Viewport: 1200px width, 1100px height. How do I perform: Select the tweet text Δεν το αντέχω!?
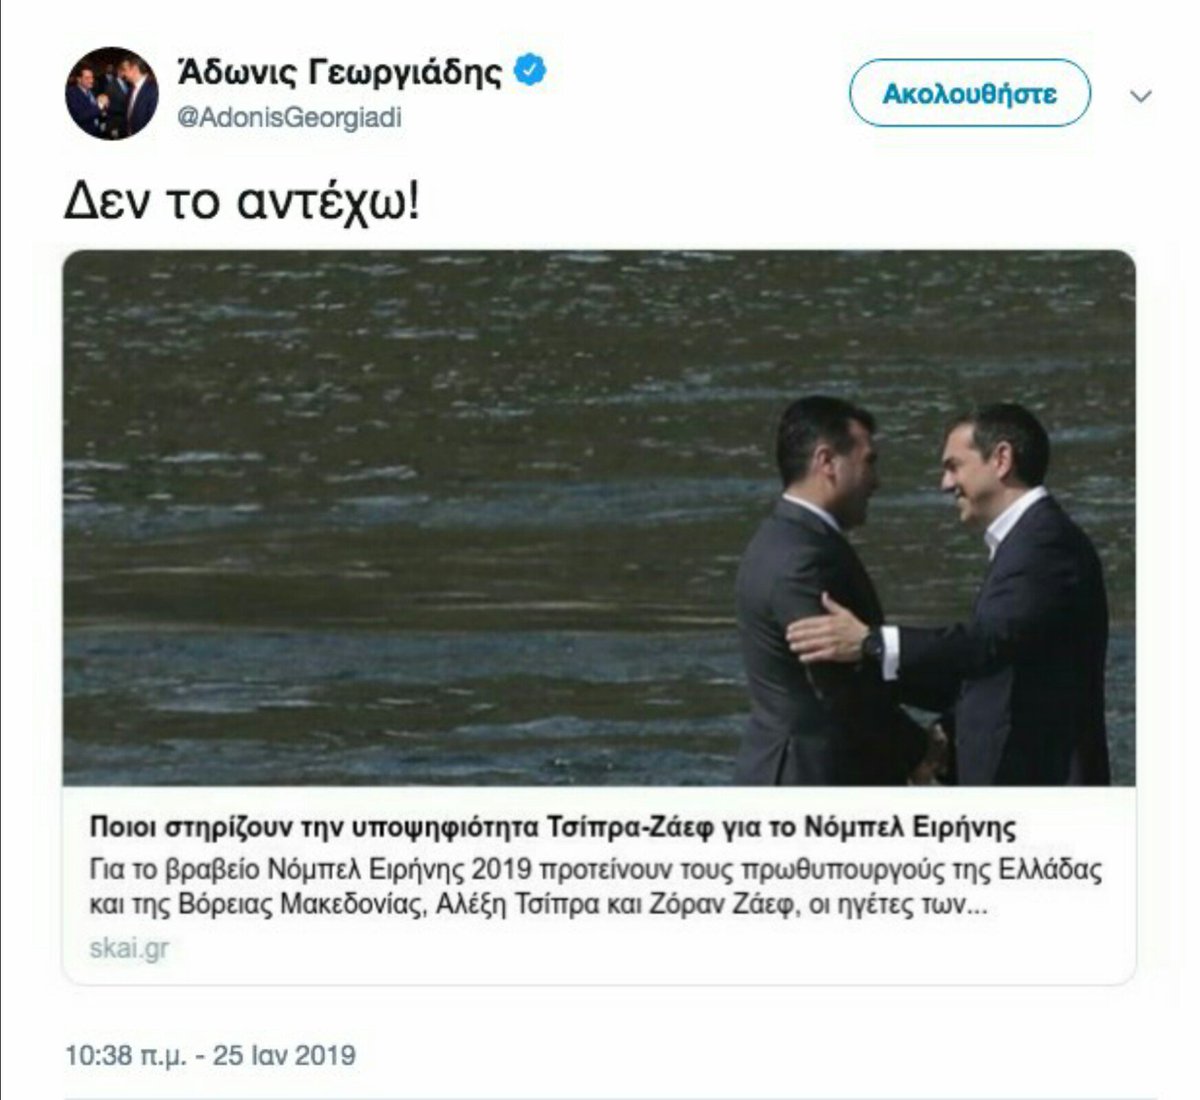[242, 202]
